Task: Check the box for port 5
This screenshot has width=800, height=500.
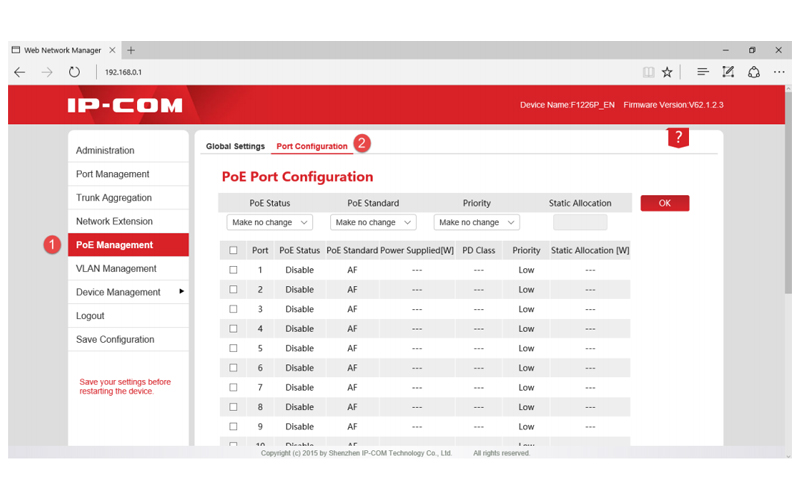Action: tap(233, 348)
